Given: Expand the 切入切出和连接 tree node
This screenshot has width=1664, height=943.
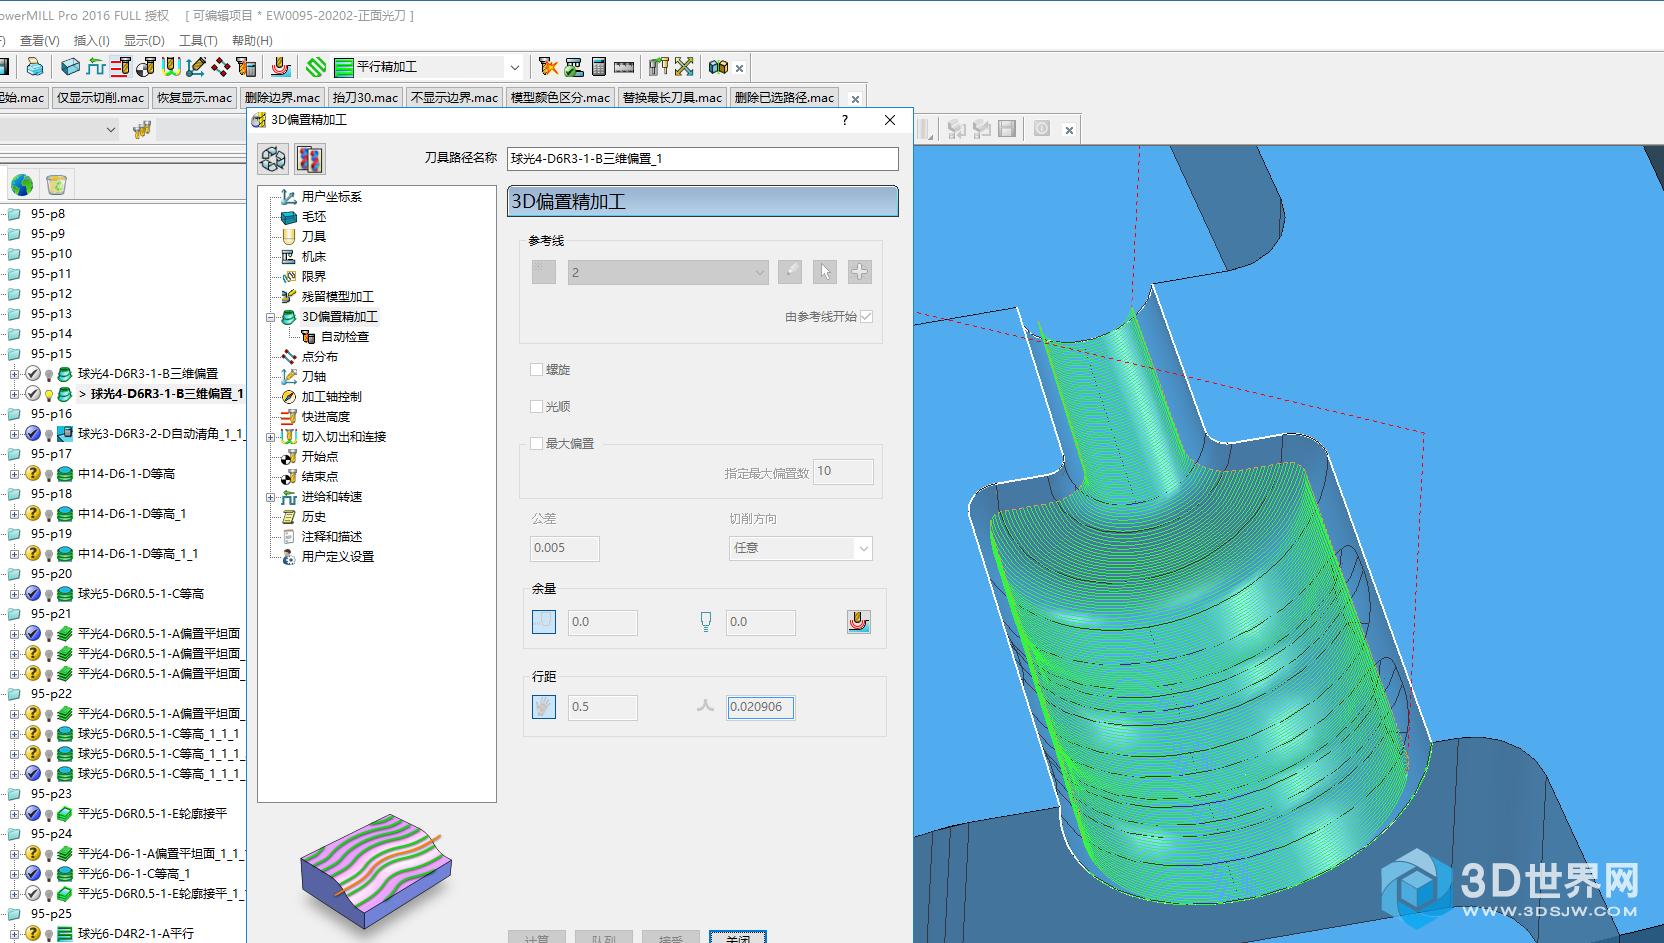Looking at the screenshot, I should (x=270, y=437).
